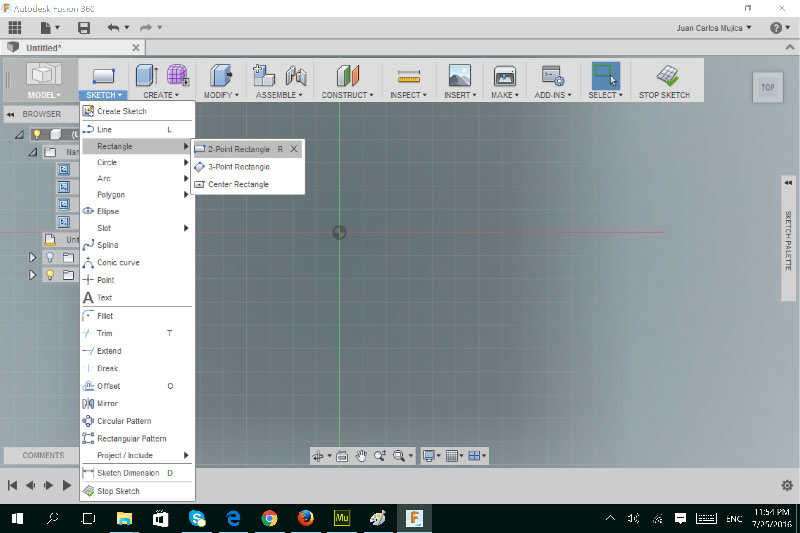Open the timeline settings gear
The image size is (800, 533).
click(x=787, y=485)
